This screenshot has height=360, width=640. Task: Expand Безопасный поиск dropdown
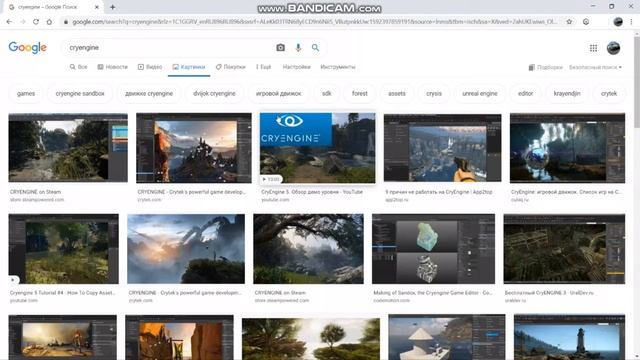[596, 67]
